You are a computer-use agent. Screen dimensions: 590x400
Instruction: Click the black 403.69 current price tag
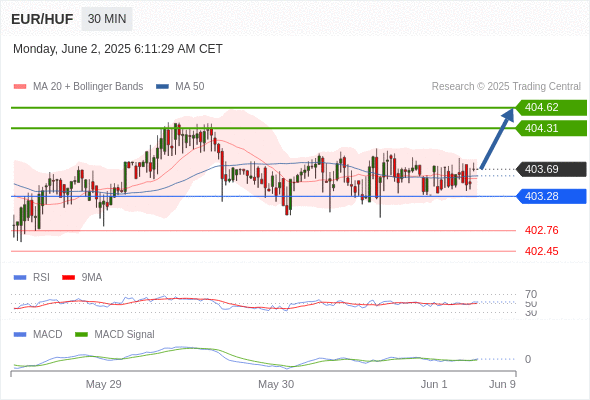pos(551,169)
